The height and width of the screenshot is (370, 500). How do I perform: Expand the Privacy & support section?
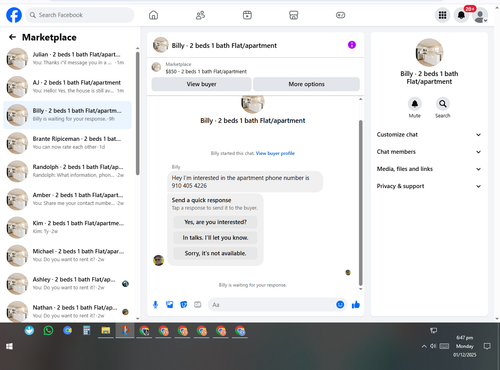[429, 186]
